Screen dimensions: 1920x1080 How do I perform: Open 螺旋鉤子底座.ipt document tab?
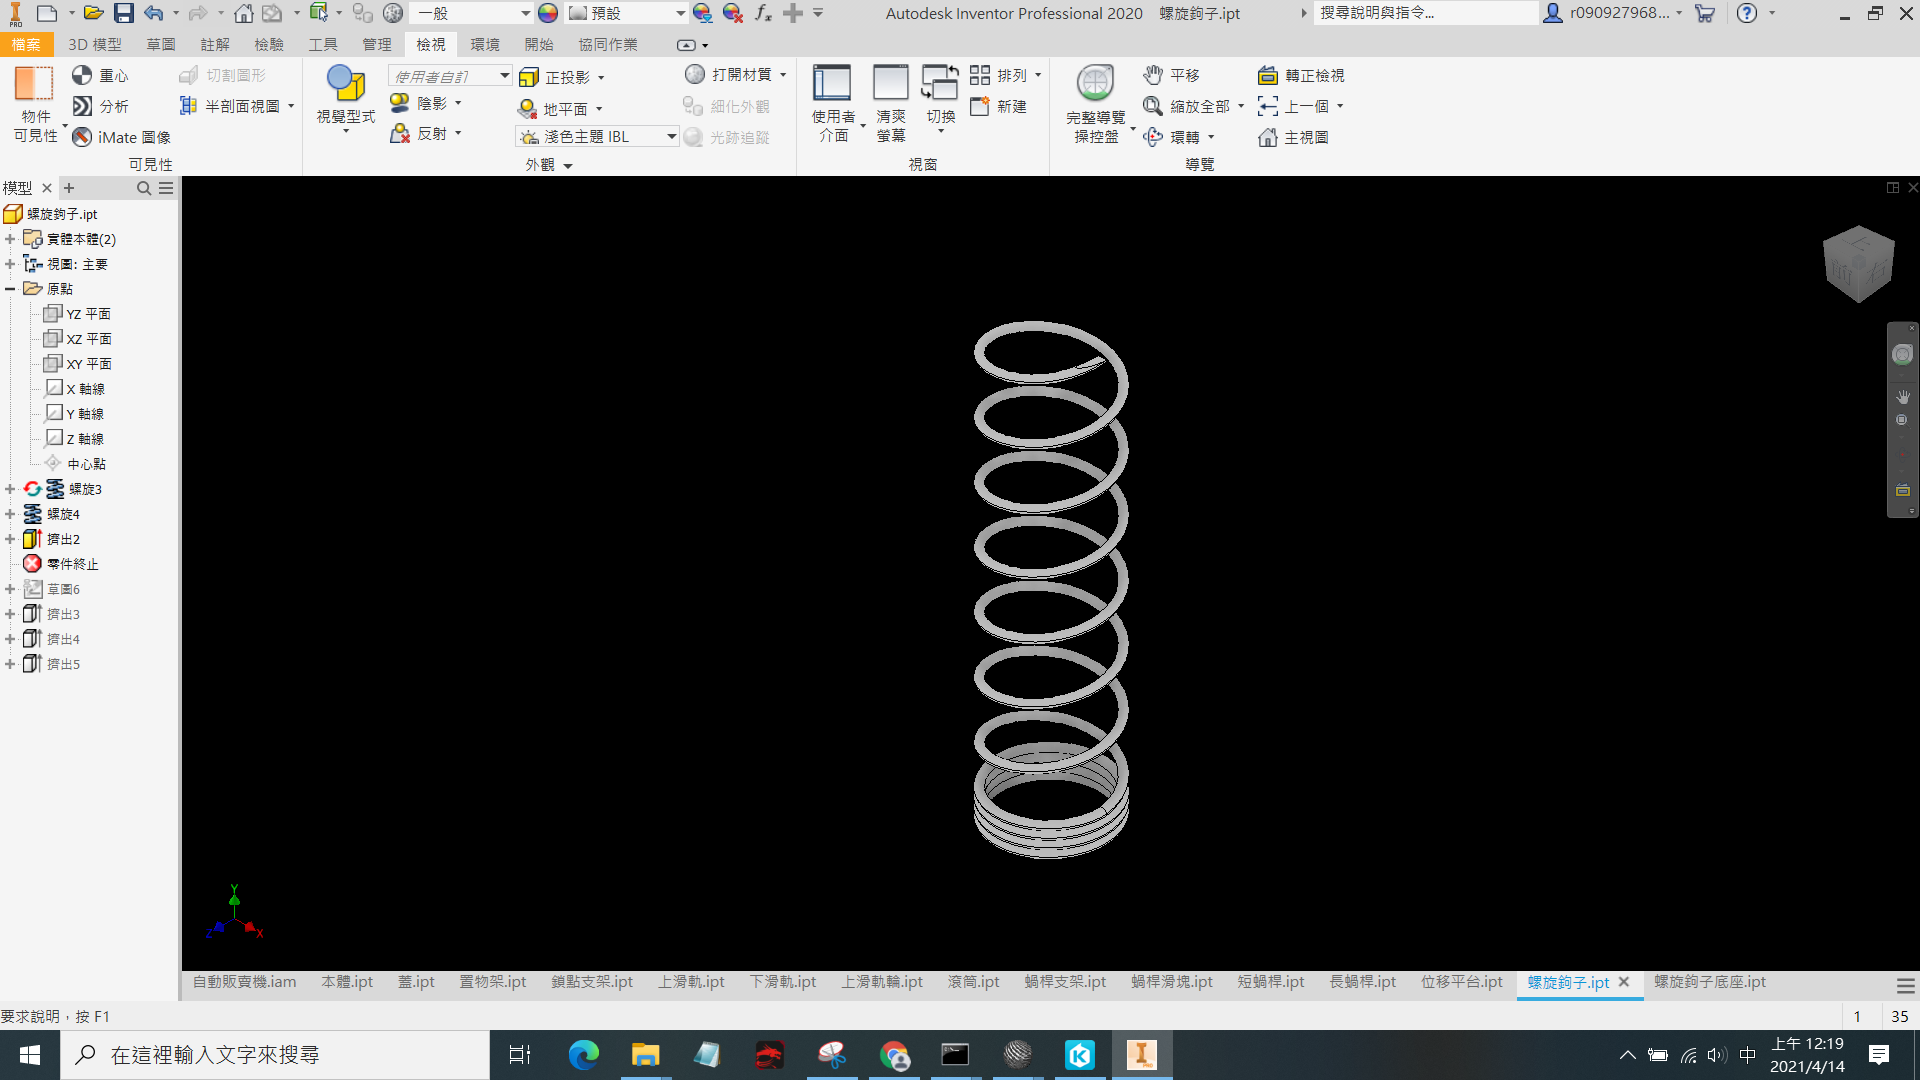pyautogui.click(x=1710, y=982)
